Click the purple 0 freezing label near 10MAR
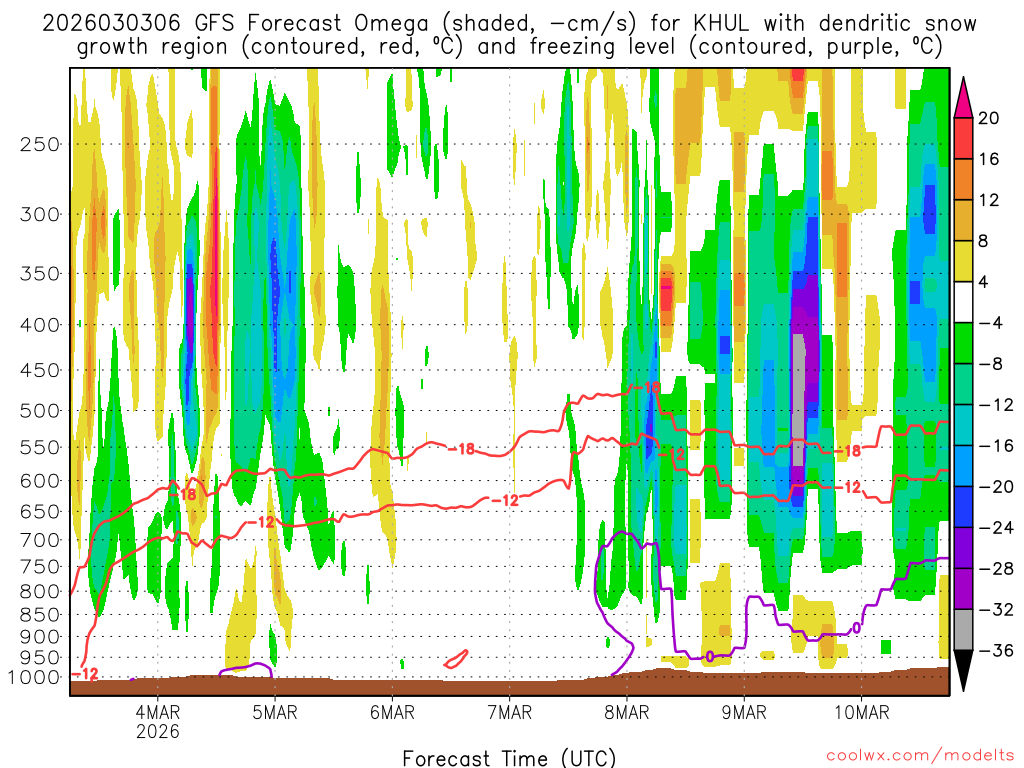Viewport: 1024px width, 768px height. (x=856, y=628)
